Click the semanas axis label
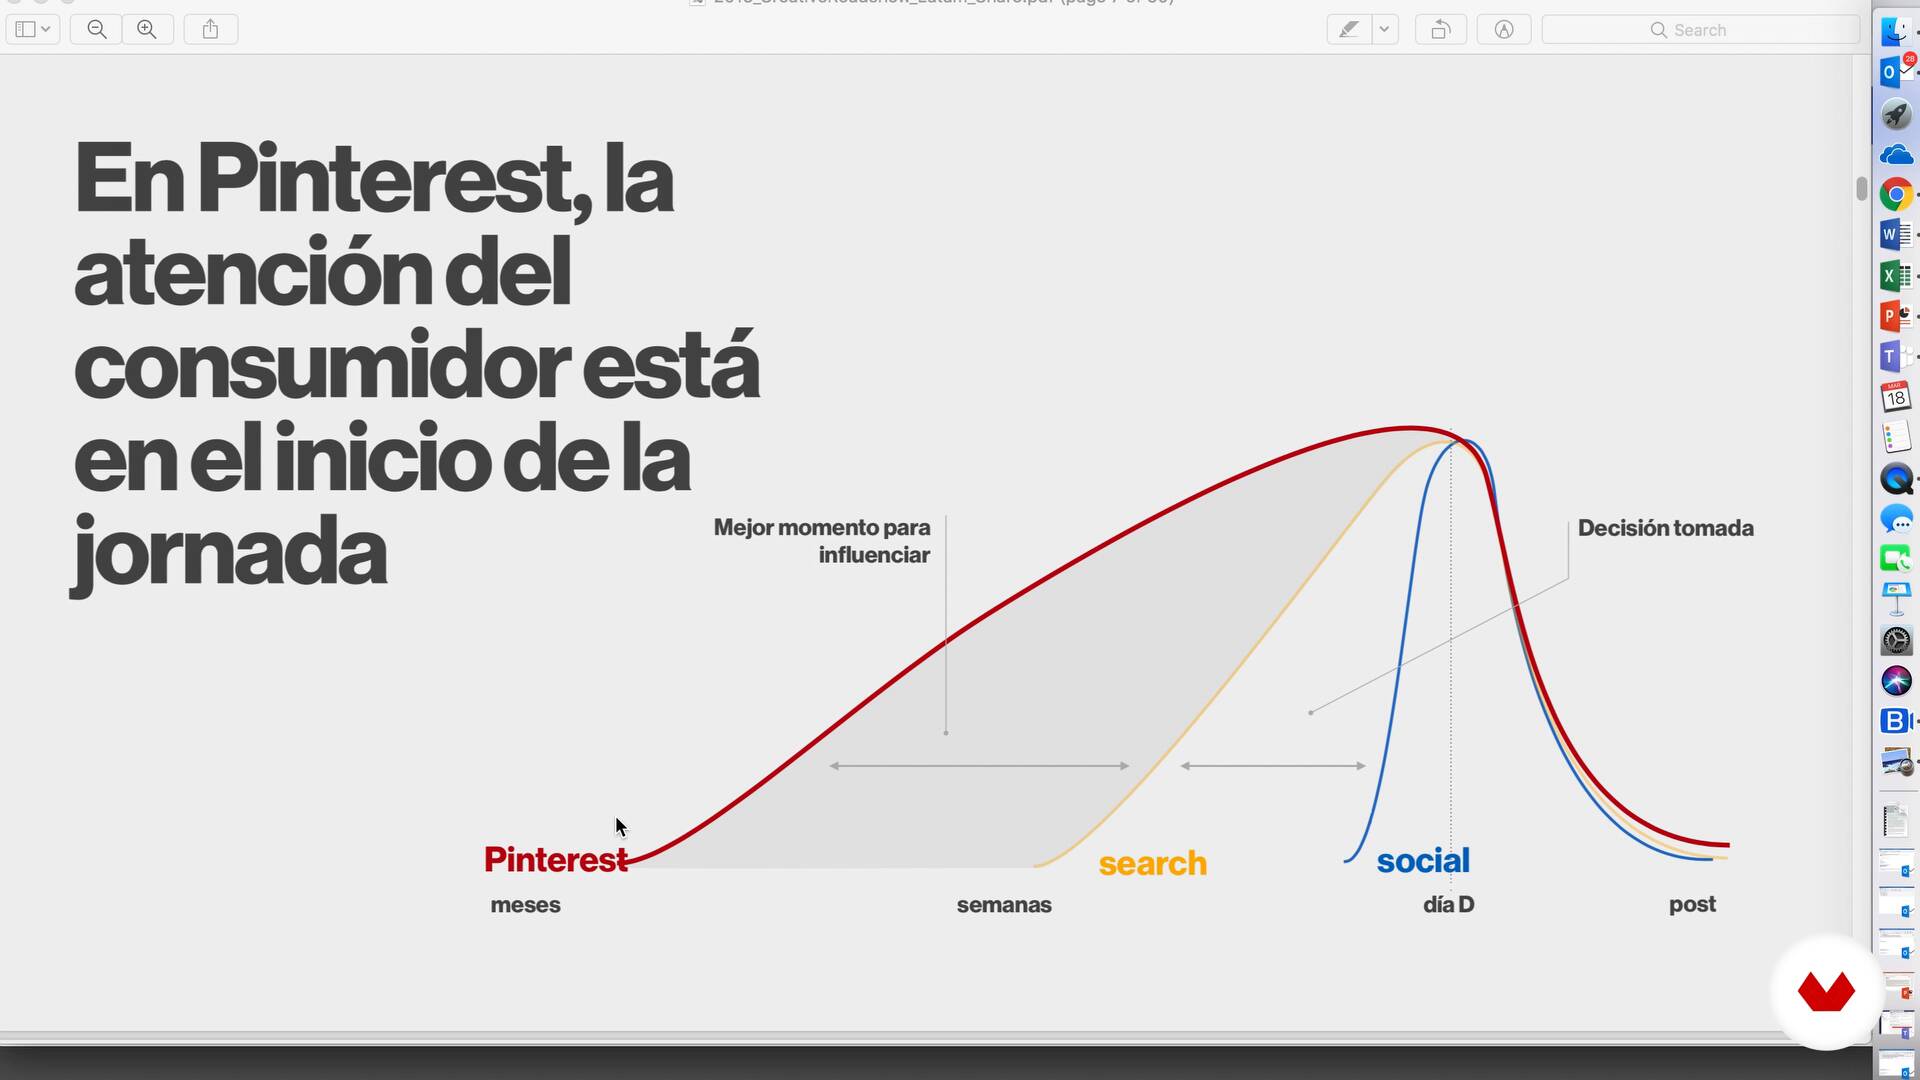The image size is (1920, 1080). tap(1004, 905)
